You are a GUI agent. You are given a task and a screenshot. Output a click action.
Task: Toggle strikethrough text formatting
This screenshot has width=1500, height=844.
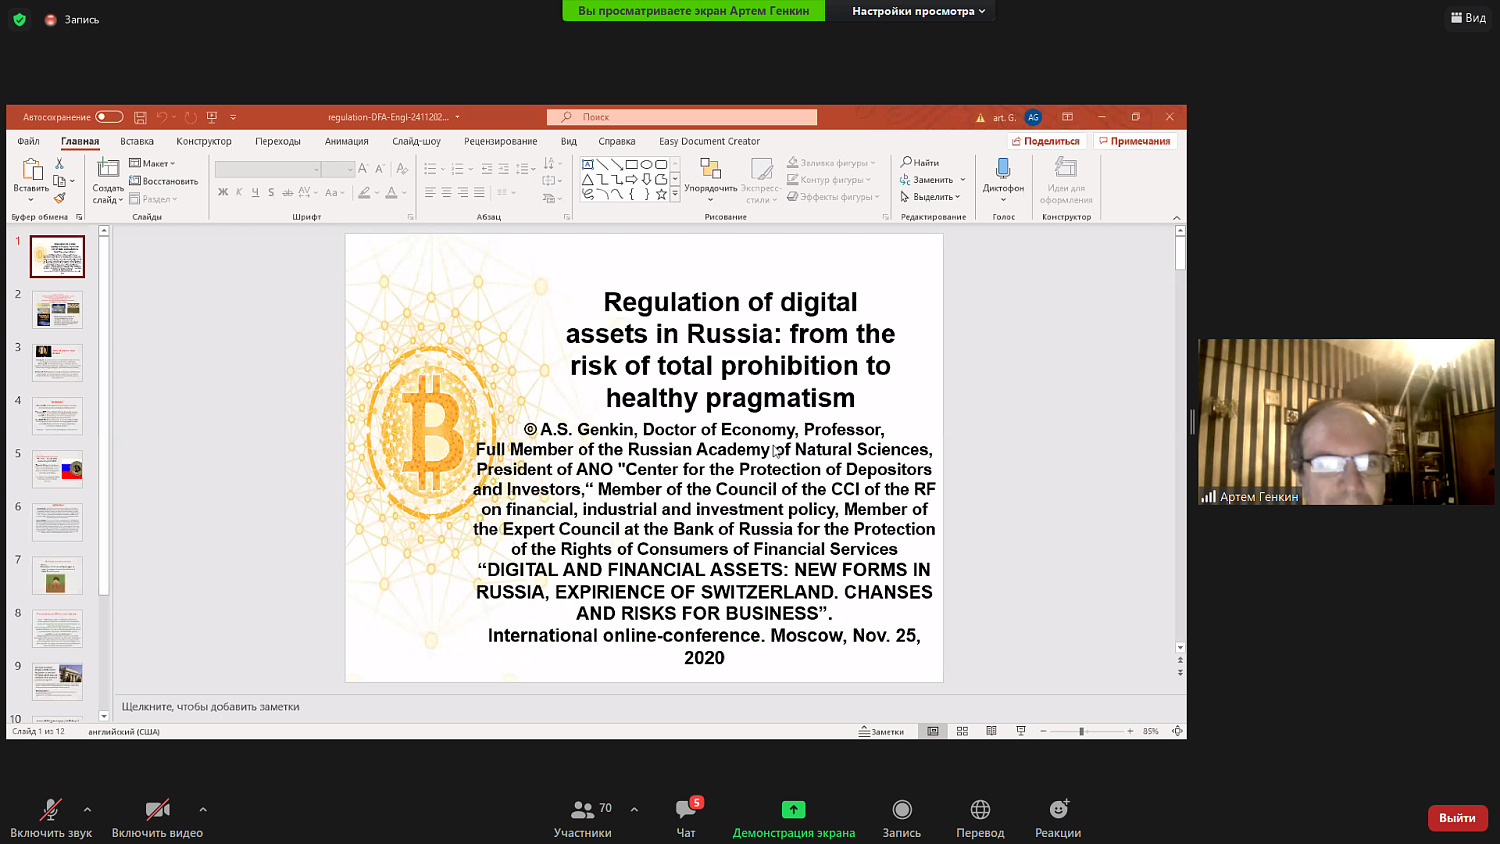tap(287, 192)
